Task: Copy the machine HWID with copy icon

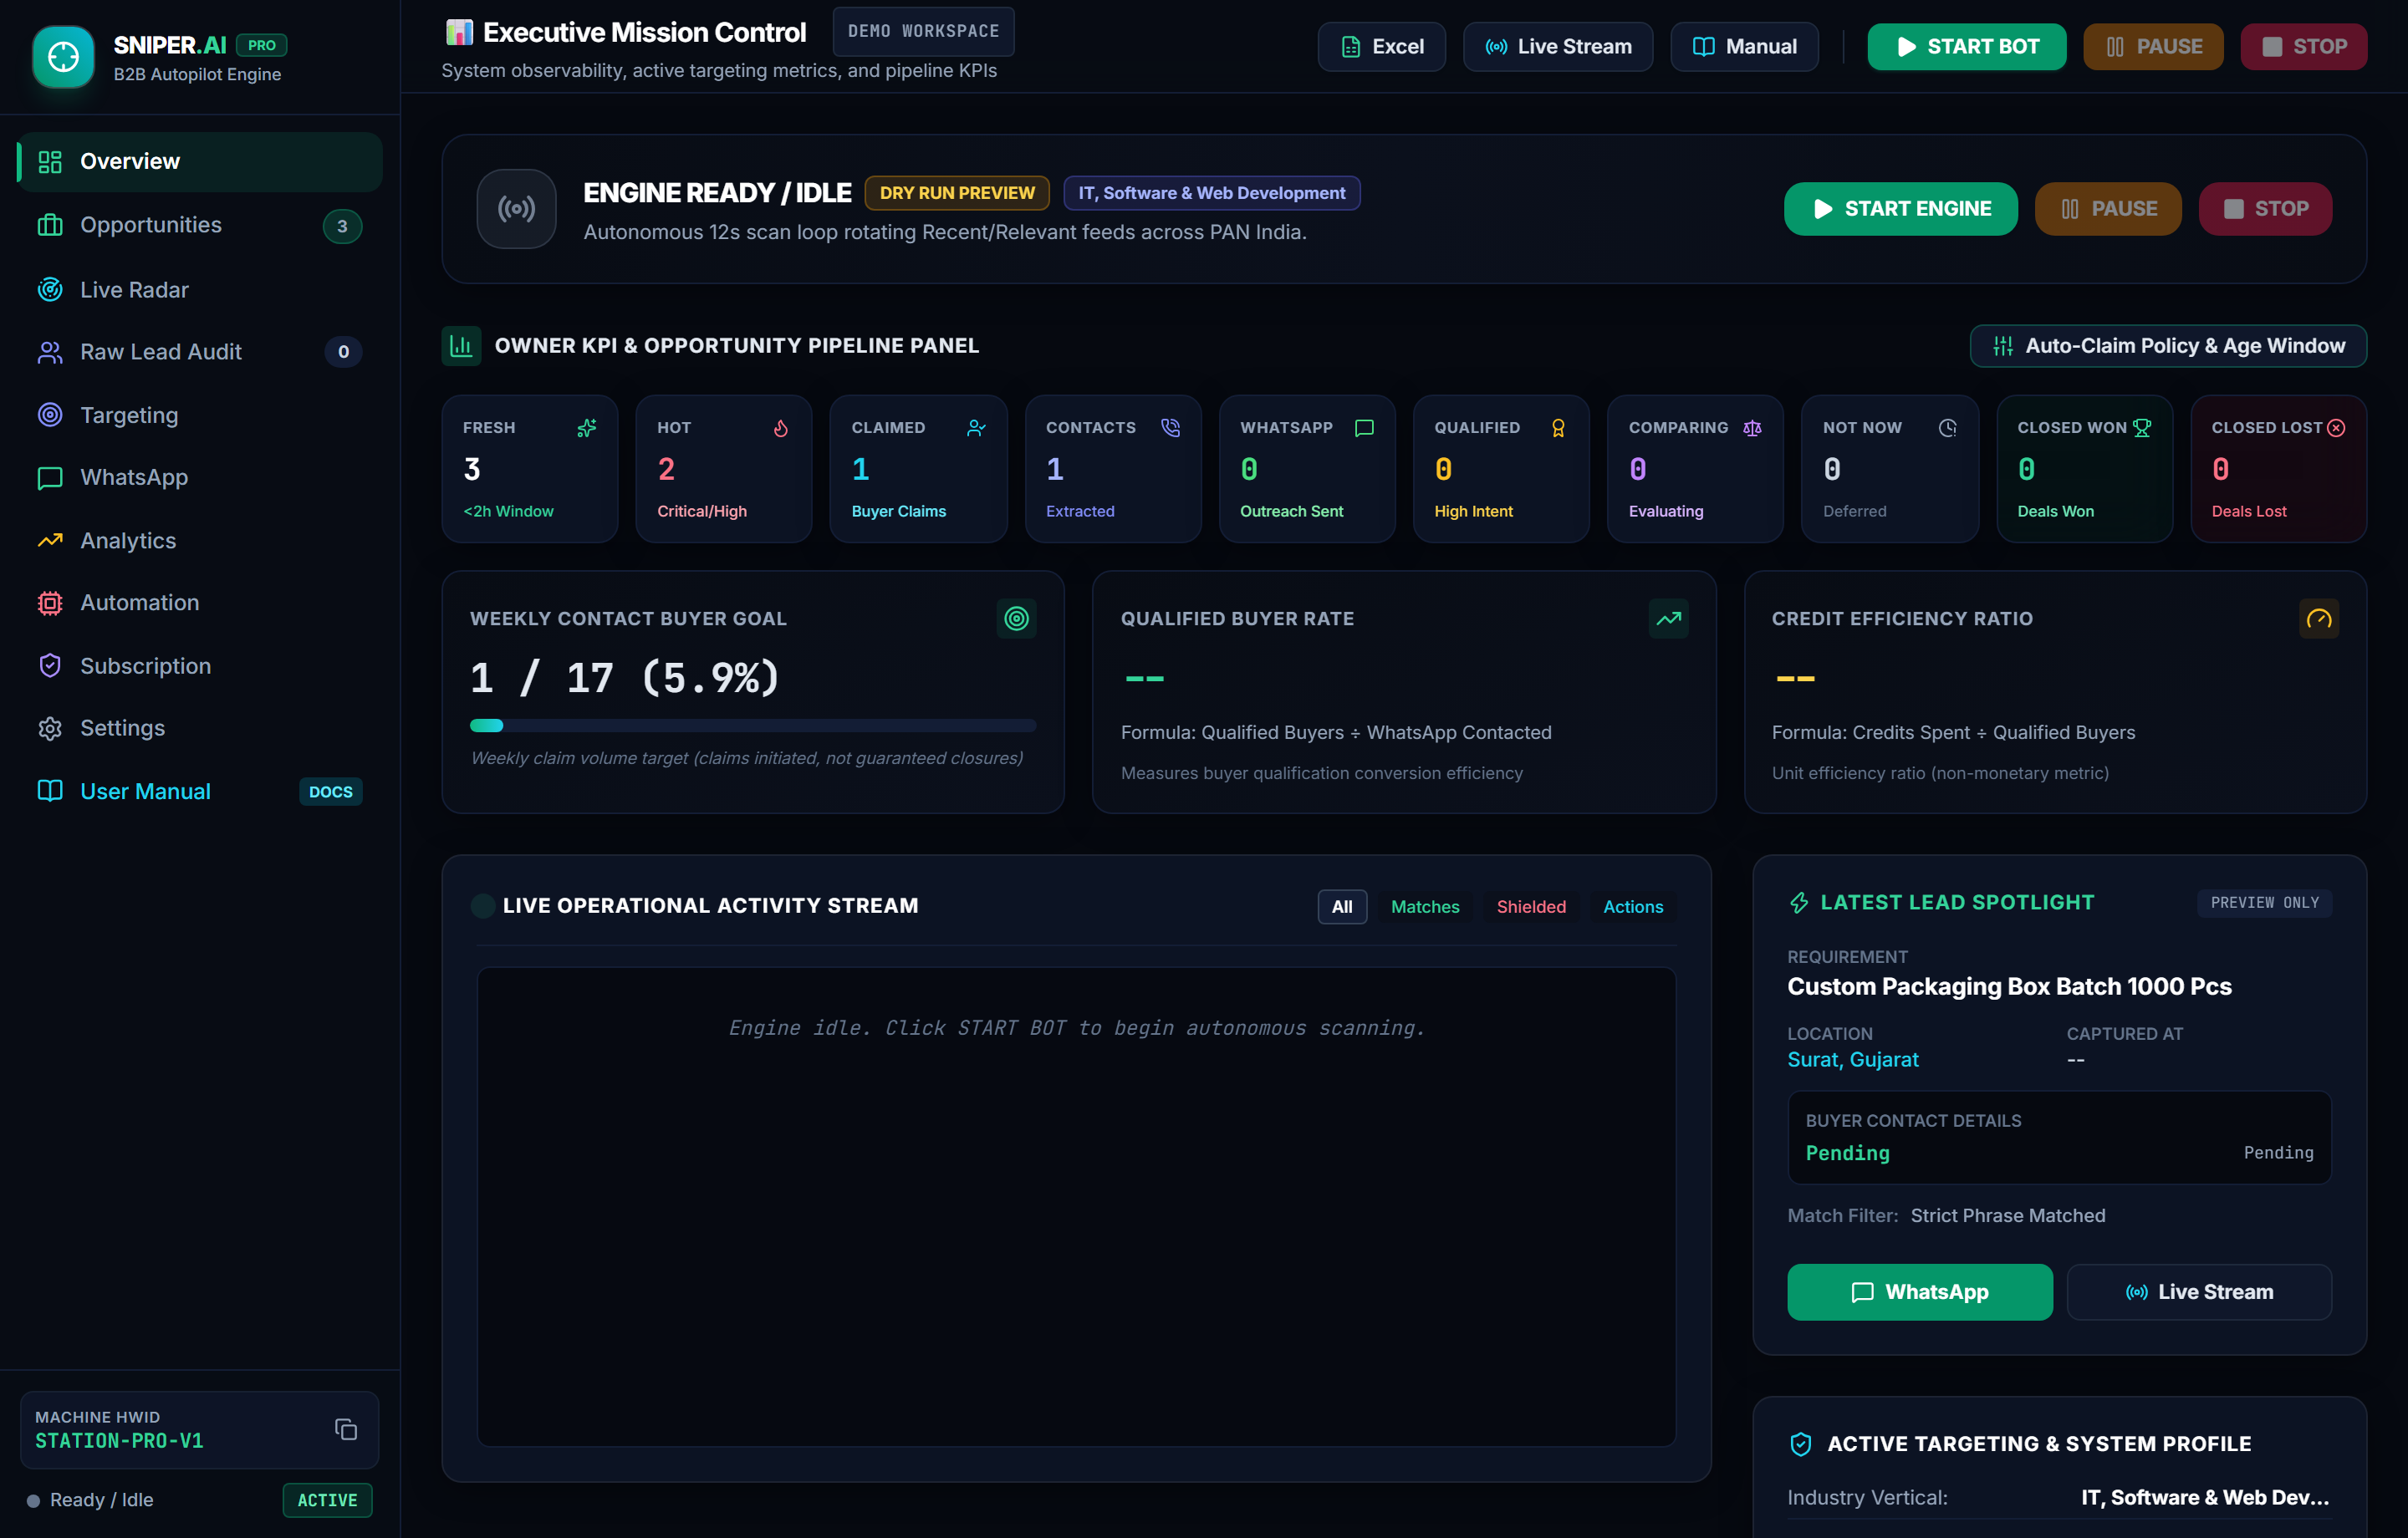Action: pos(345,1429)
